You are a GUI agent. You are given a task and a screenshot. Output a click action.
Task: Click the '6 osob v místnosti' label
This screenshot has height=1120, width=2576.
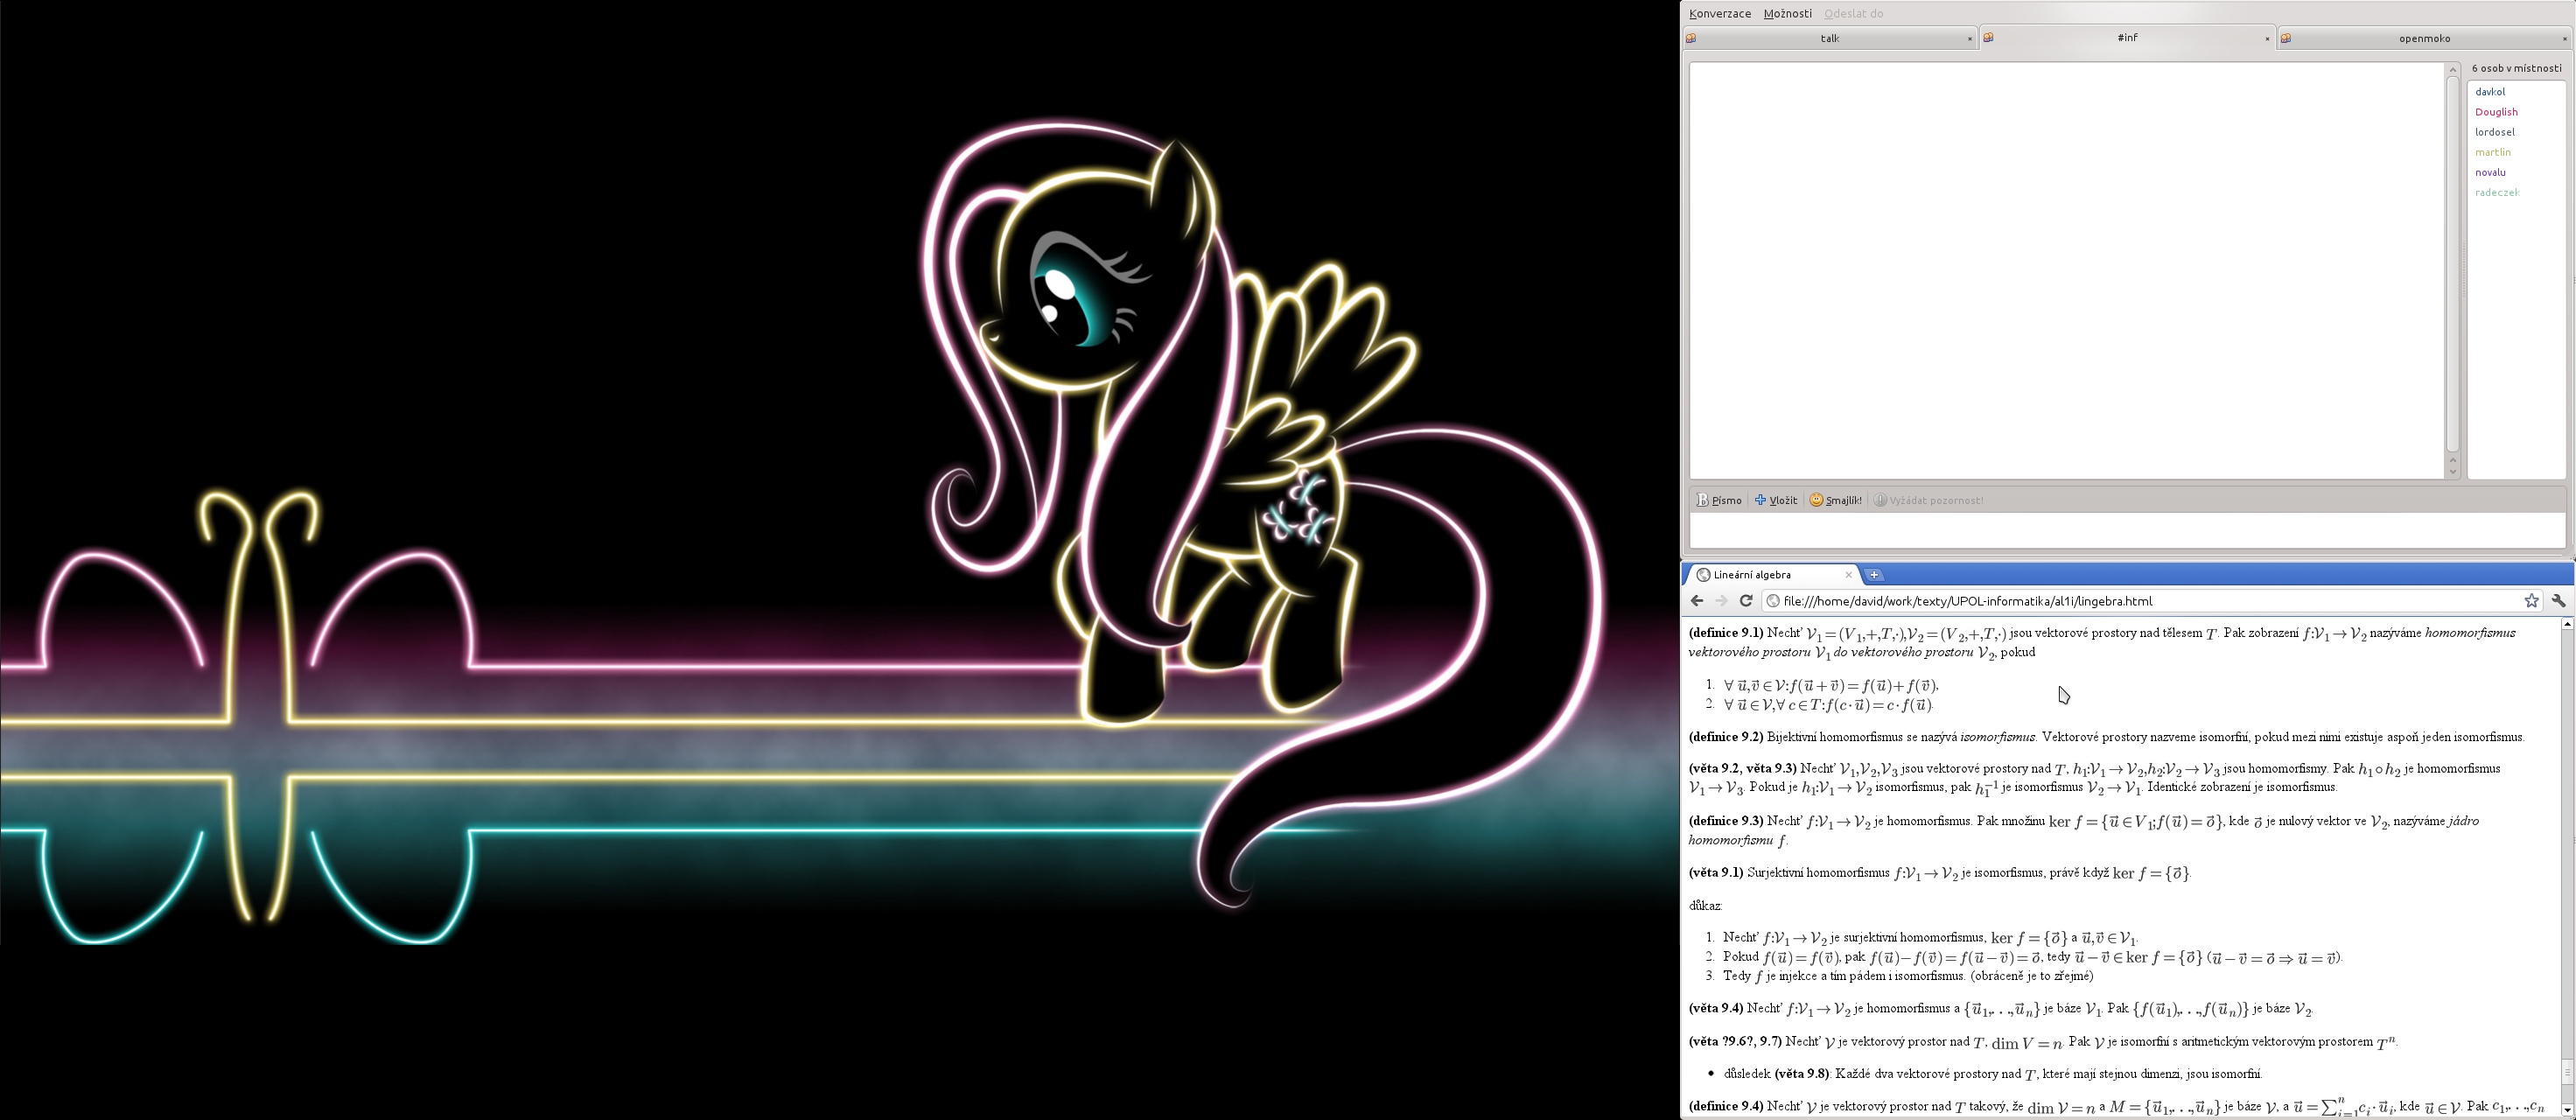pos(2516,68)
